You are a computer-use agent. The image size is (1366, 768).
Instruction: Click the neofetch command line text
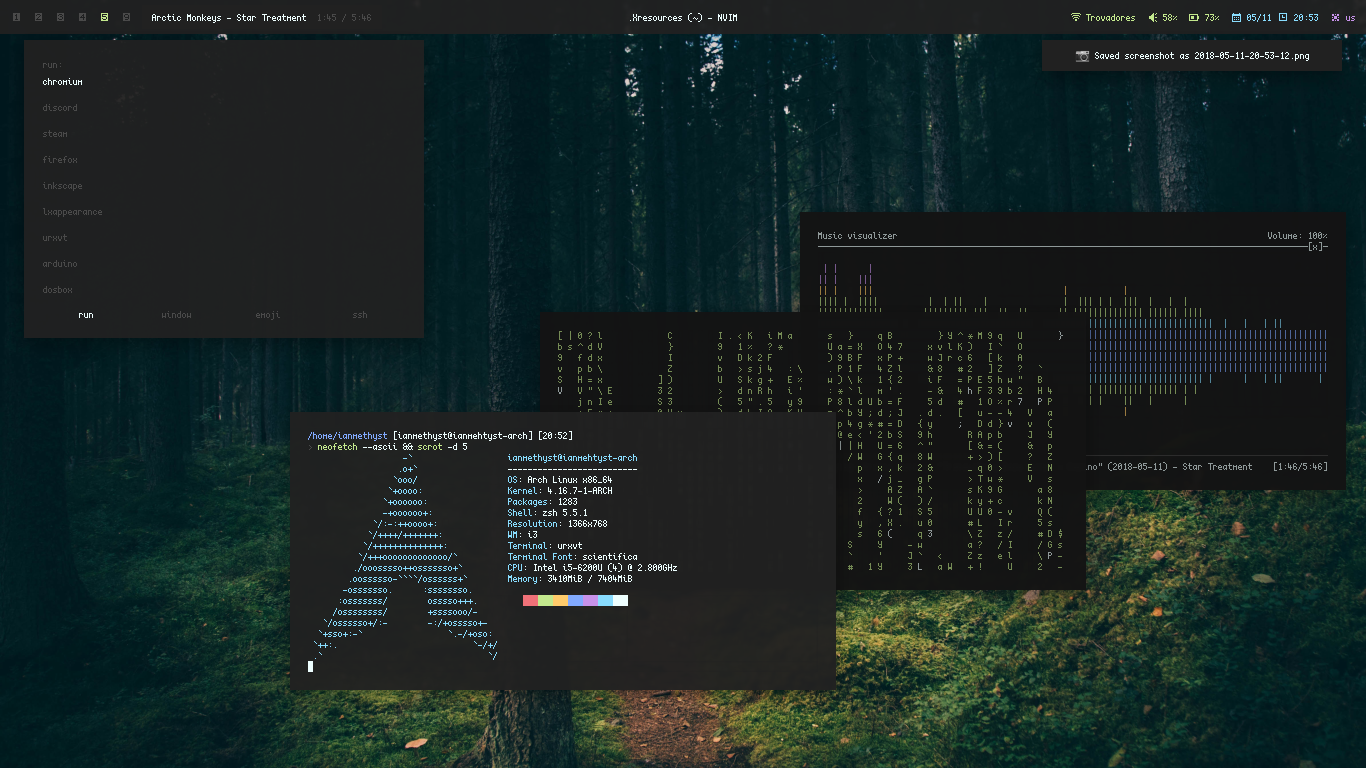pos(392,447)
